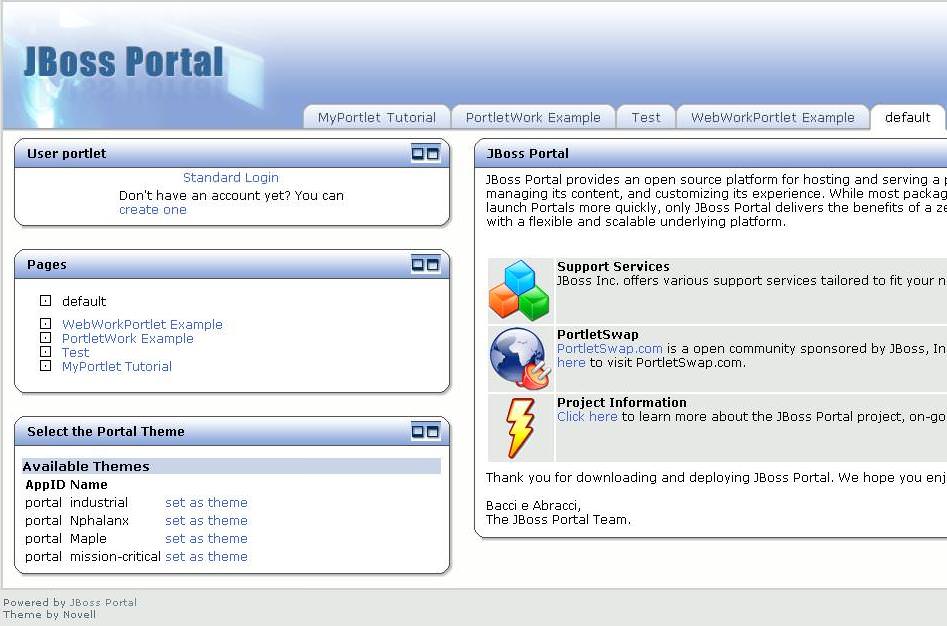Minimize the Select the Portal Theme portlet
Viewport: 947px width, 626px height.
point(418,431)
